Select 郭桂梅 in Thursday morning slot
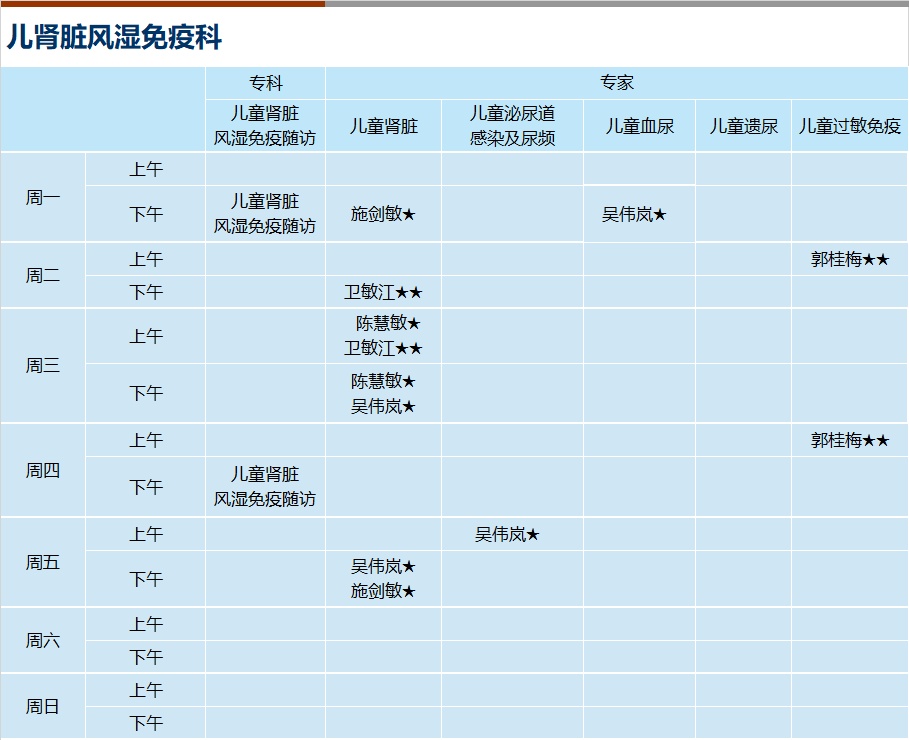The image size is (909, 740). 849,440
